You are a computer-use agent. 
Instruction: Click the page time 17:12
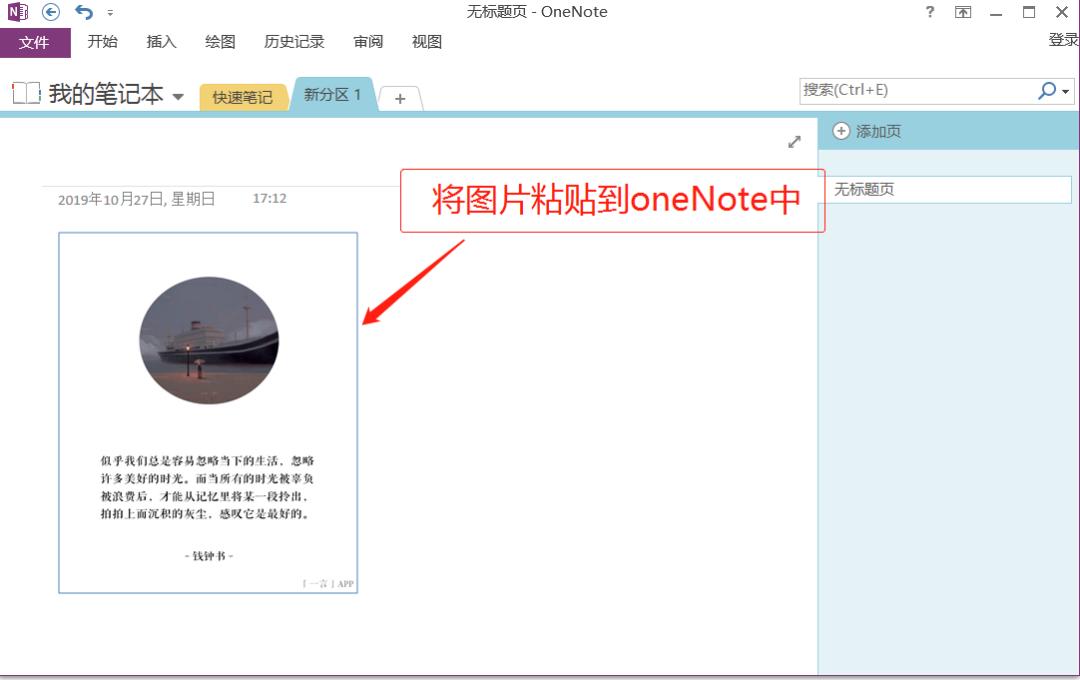tap(269, 198)
